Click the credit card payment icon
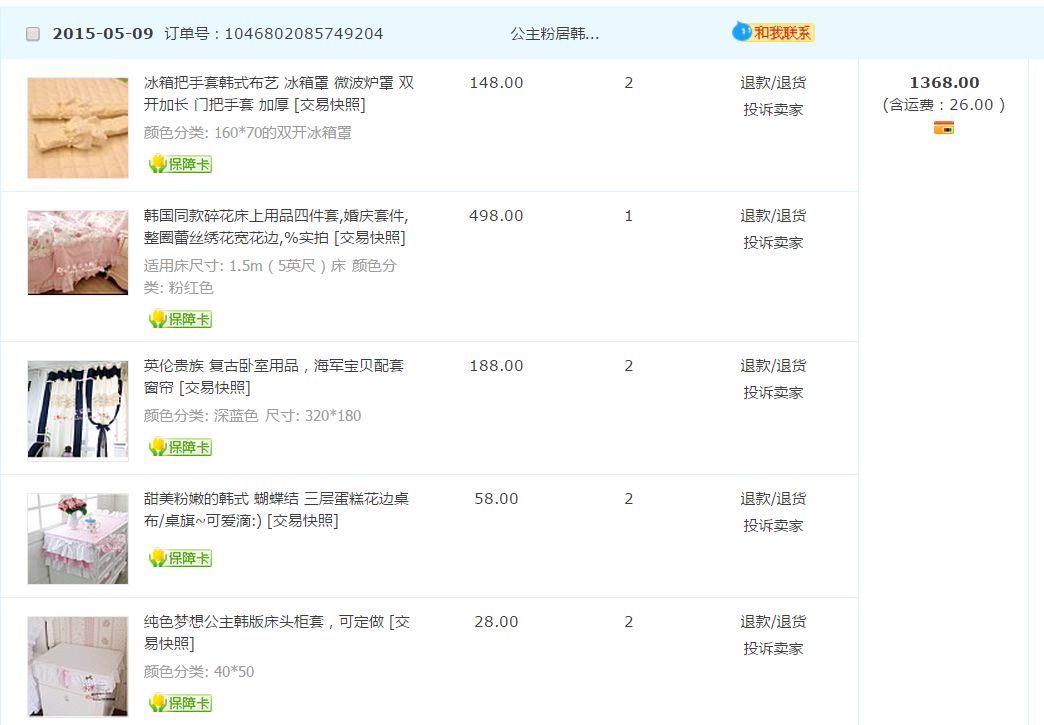The image size is (1044, 725). (x=943, y=127)
